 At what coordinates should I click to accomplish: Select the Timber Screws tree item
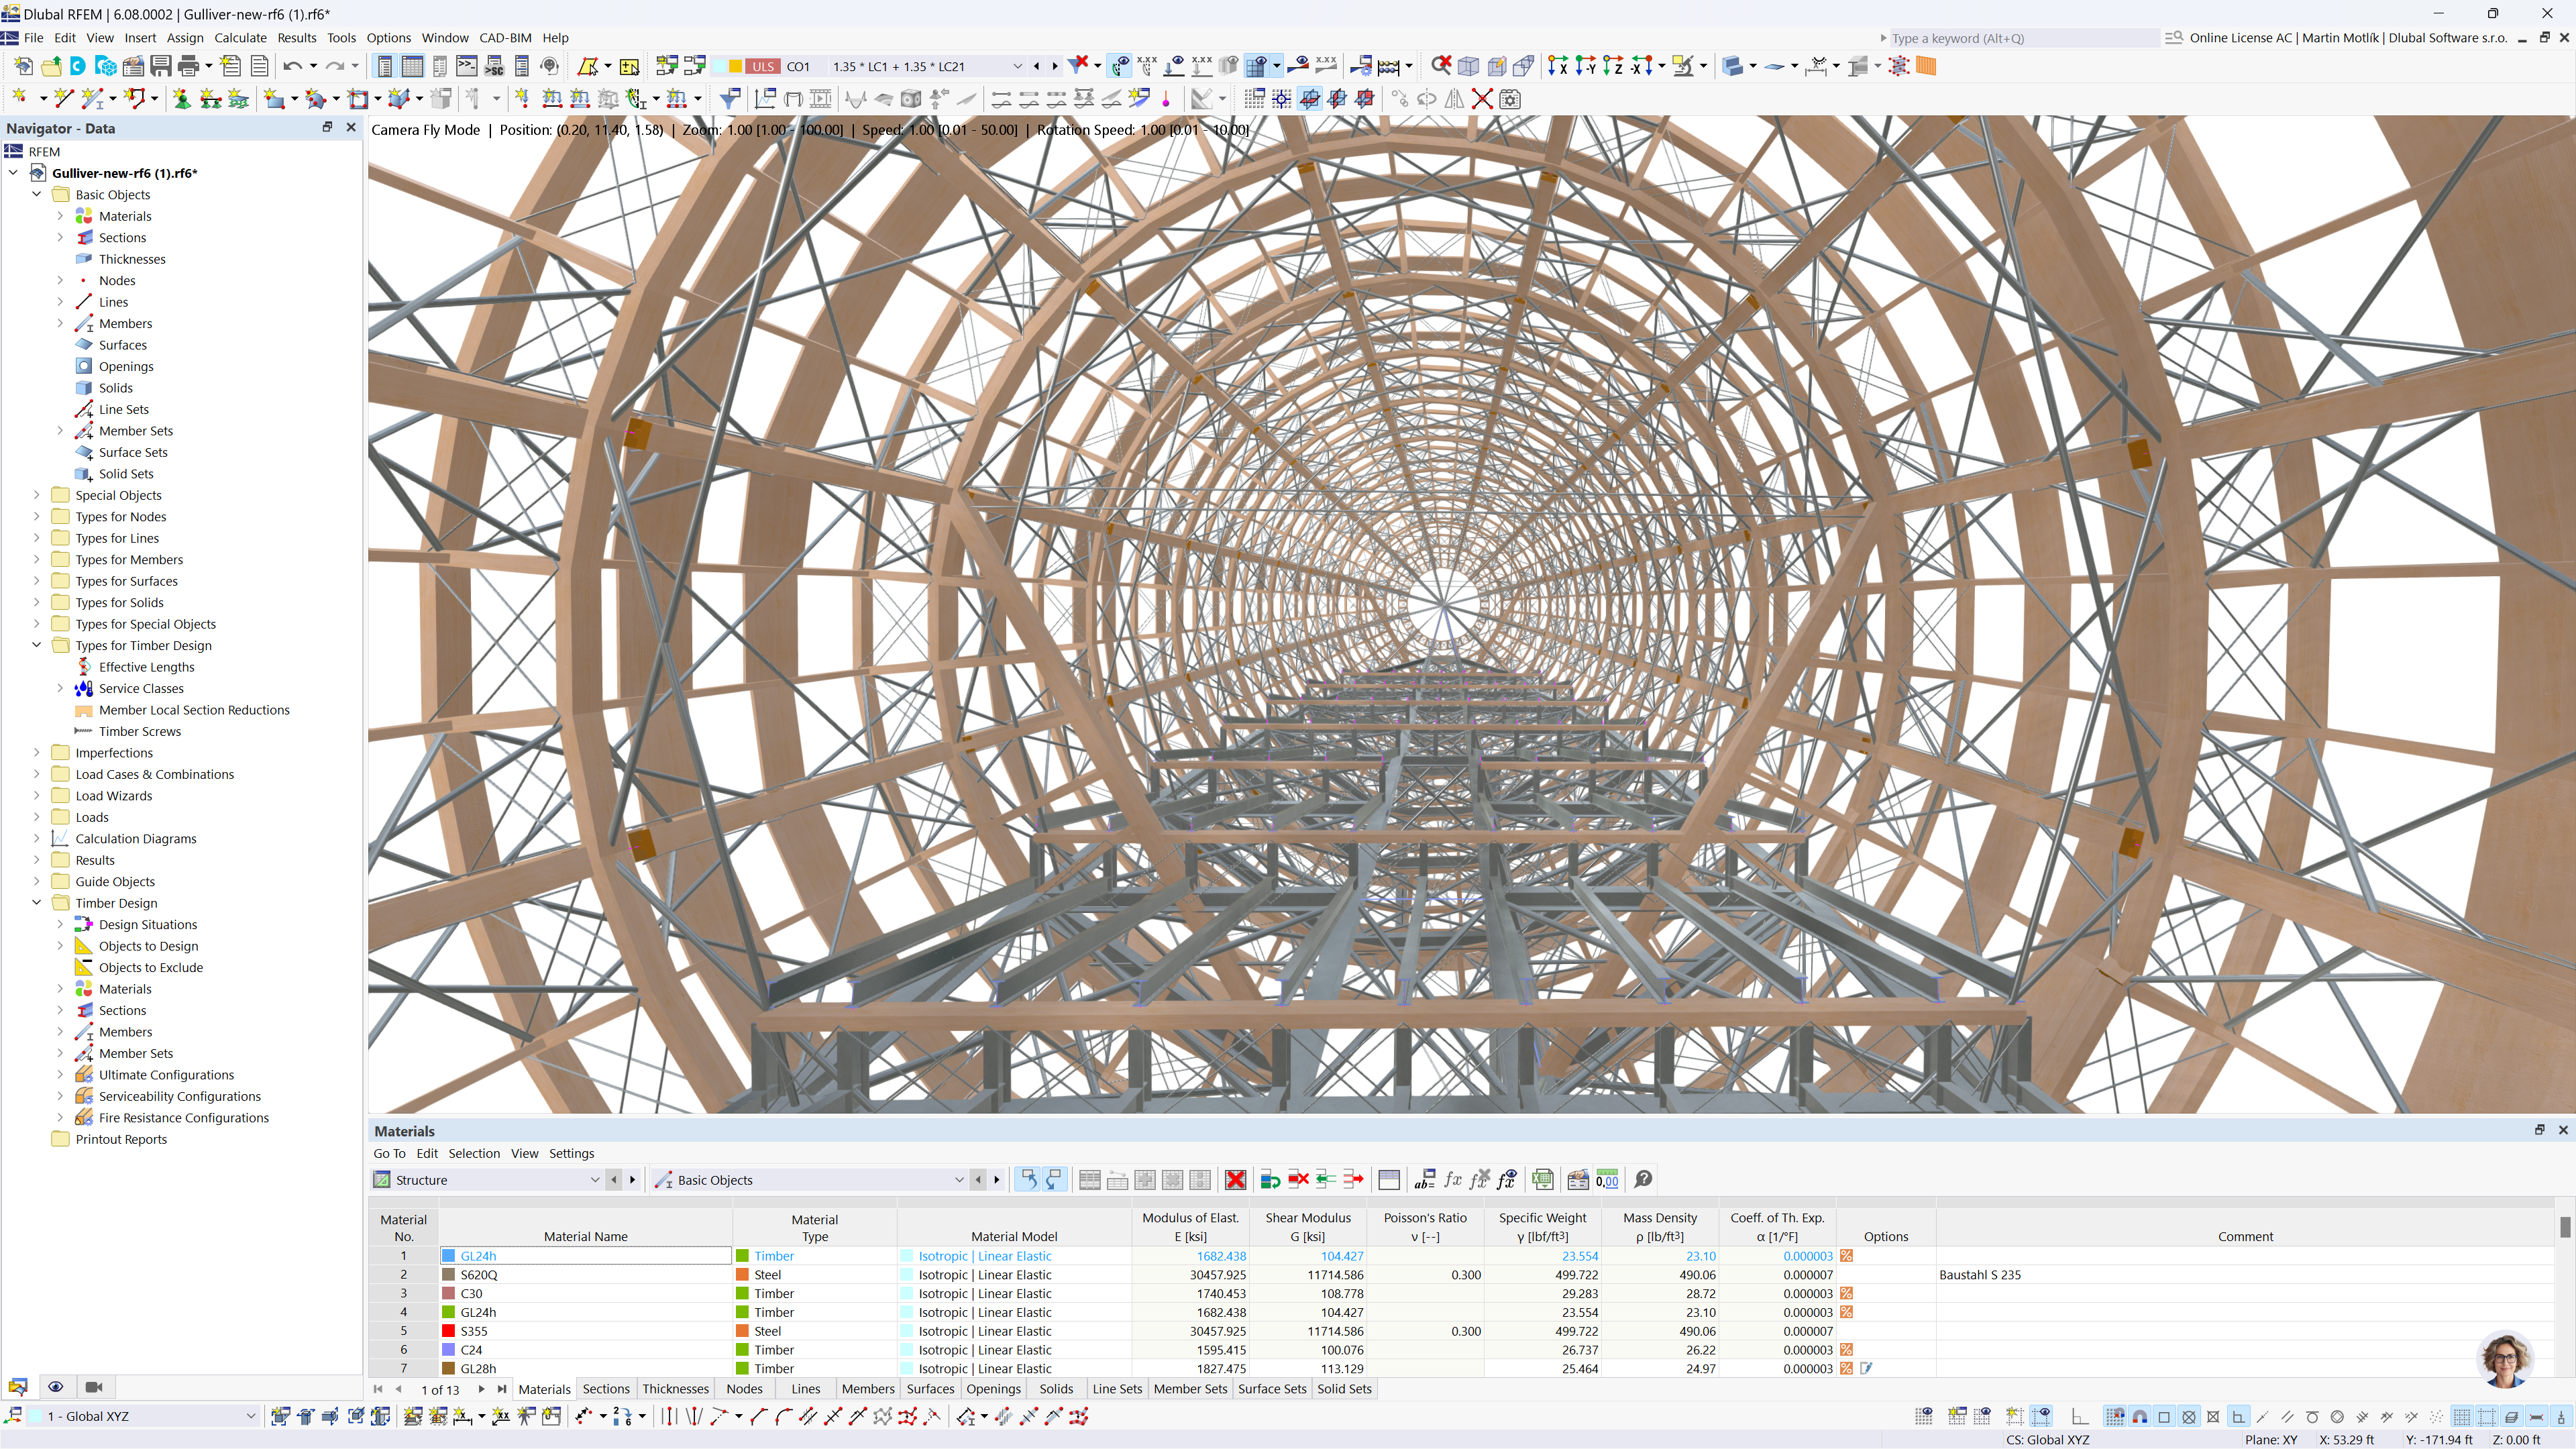(x=139, y=731)
